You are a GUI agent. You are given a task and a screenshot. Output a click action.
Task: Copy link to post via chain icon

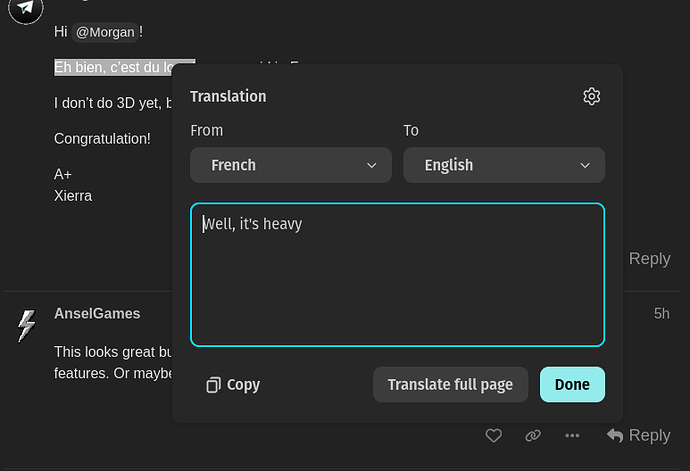click(533, 436)
